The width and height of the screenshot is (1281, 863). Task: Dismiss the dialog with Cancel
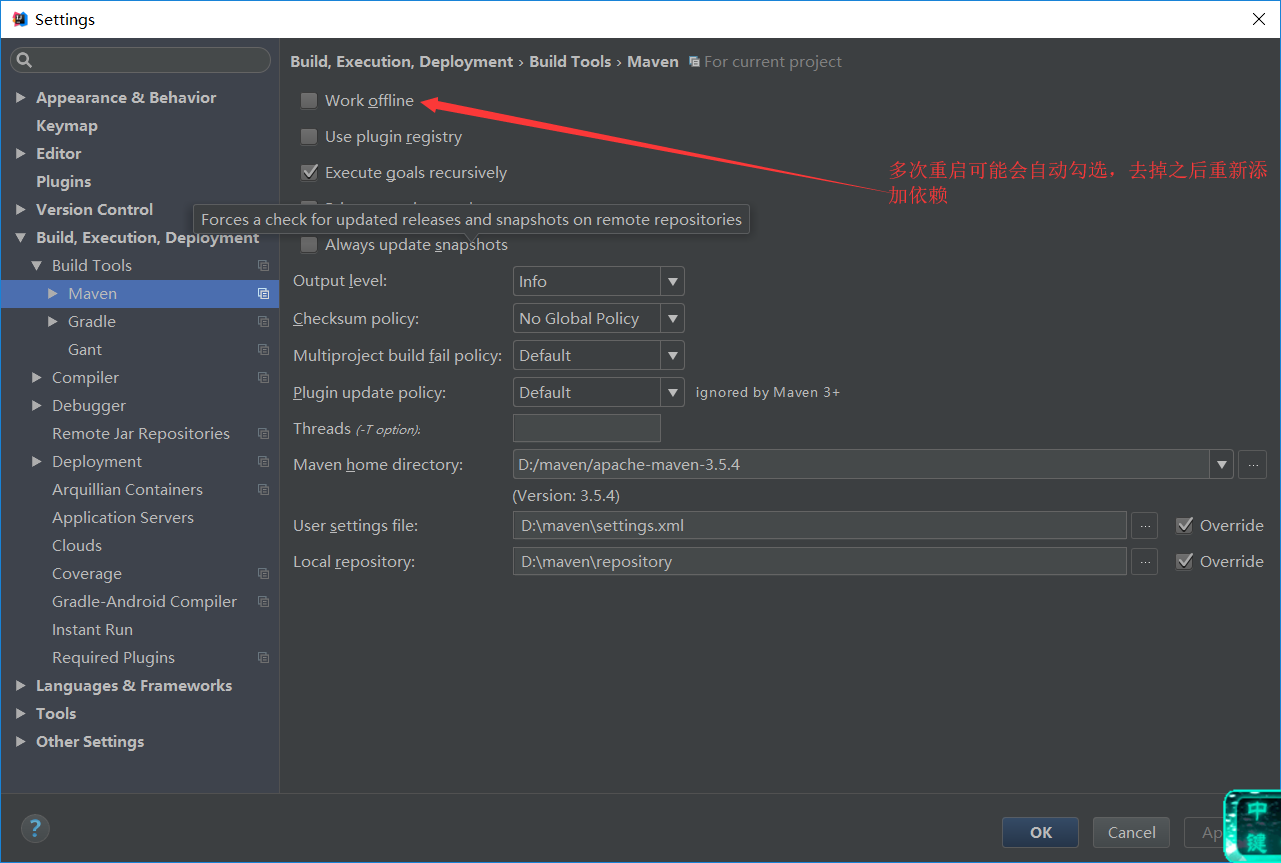(x=1132, y=833)
